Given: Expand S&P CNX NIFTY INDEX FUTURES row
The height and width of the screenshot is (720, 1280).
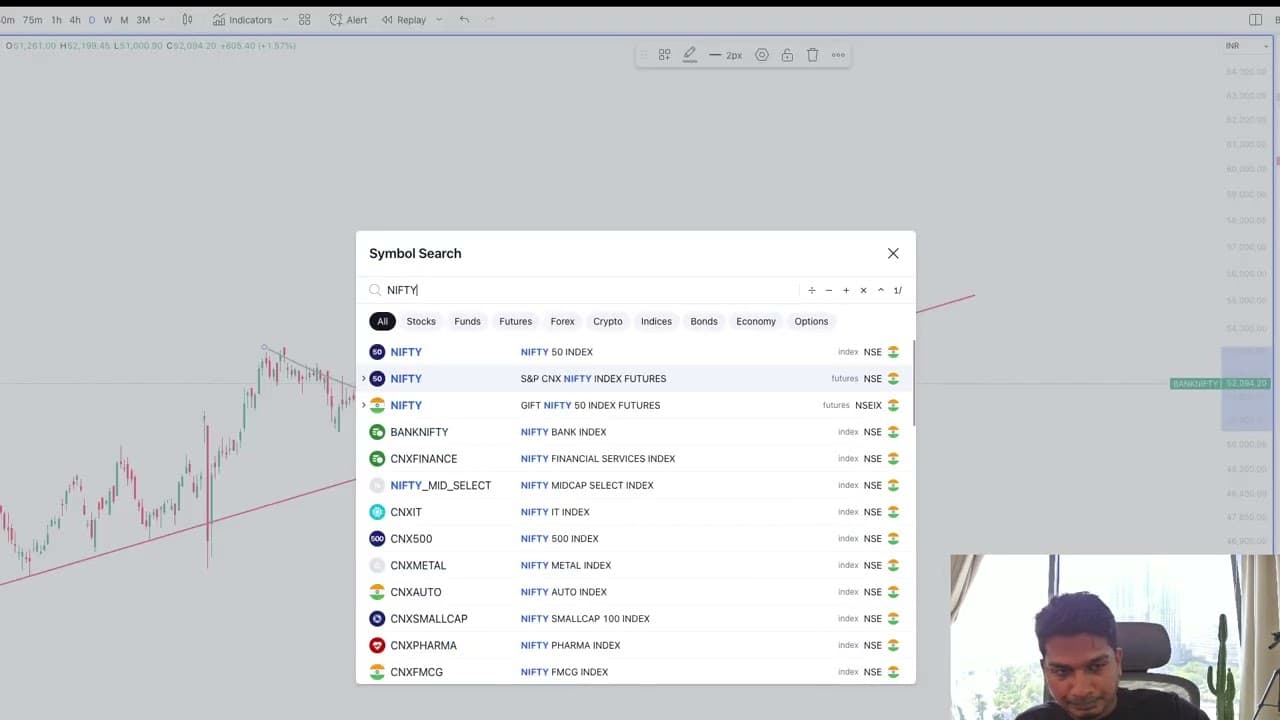Looking at the screenshot, I should [363, 379].
